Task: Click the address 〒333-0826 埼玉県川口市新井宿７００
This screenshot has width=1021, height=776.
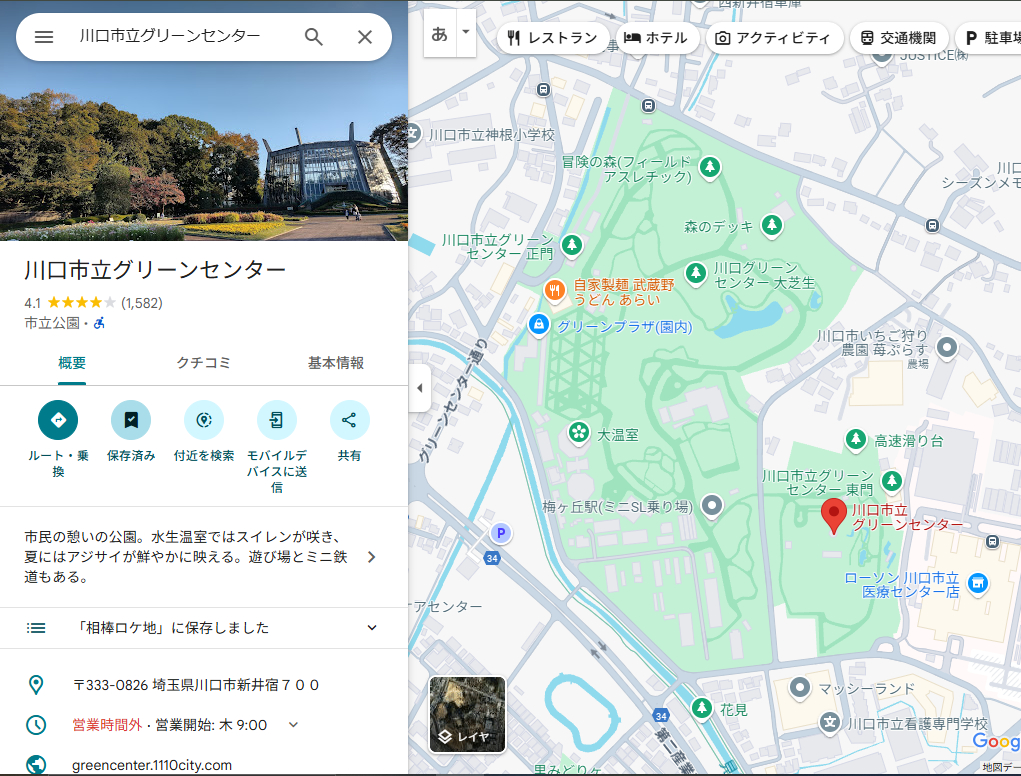Action: point(196,685)
